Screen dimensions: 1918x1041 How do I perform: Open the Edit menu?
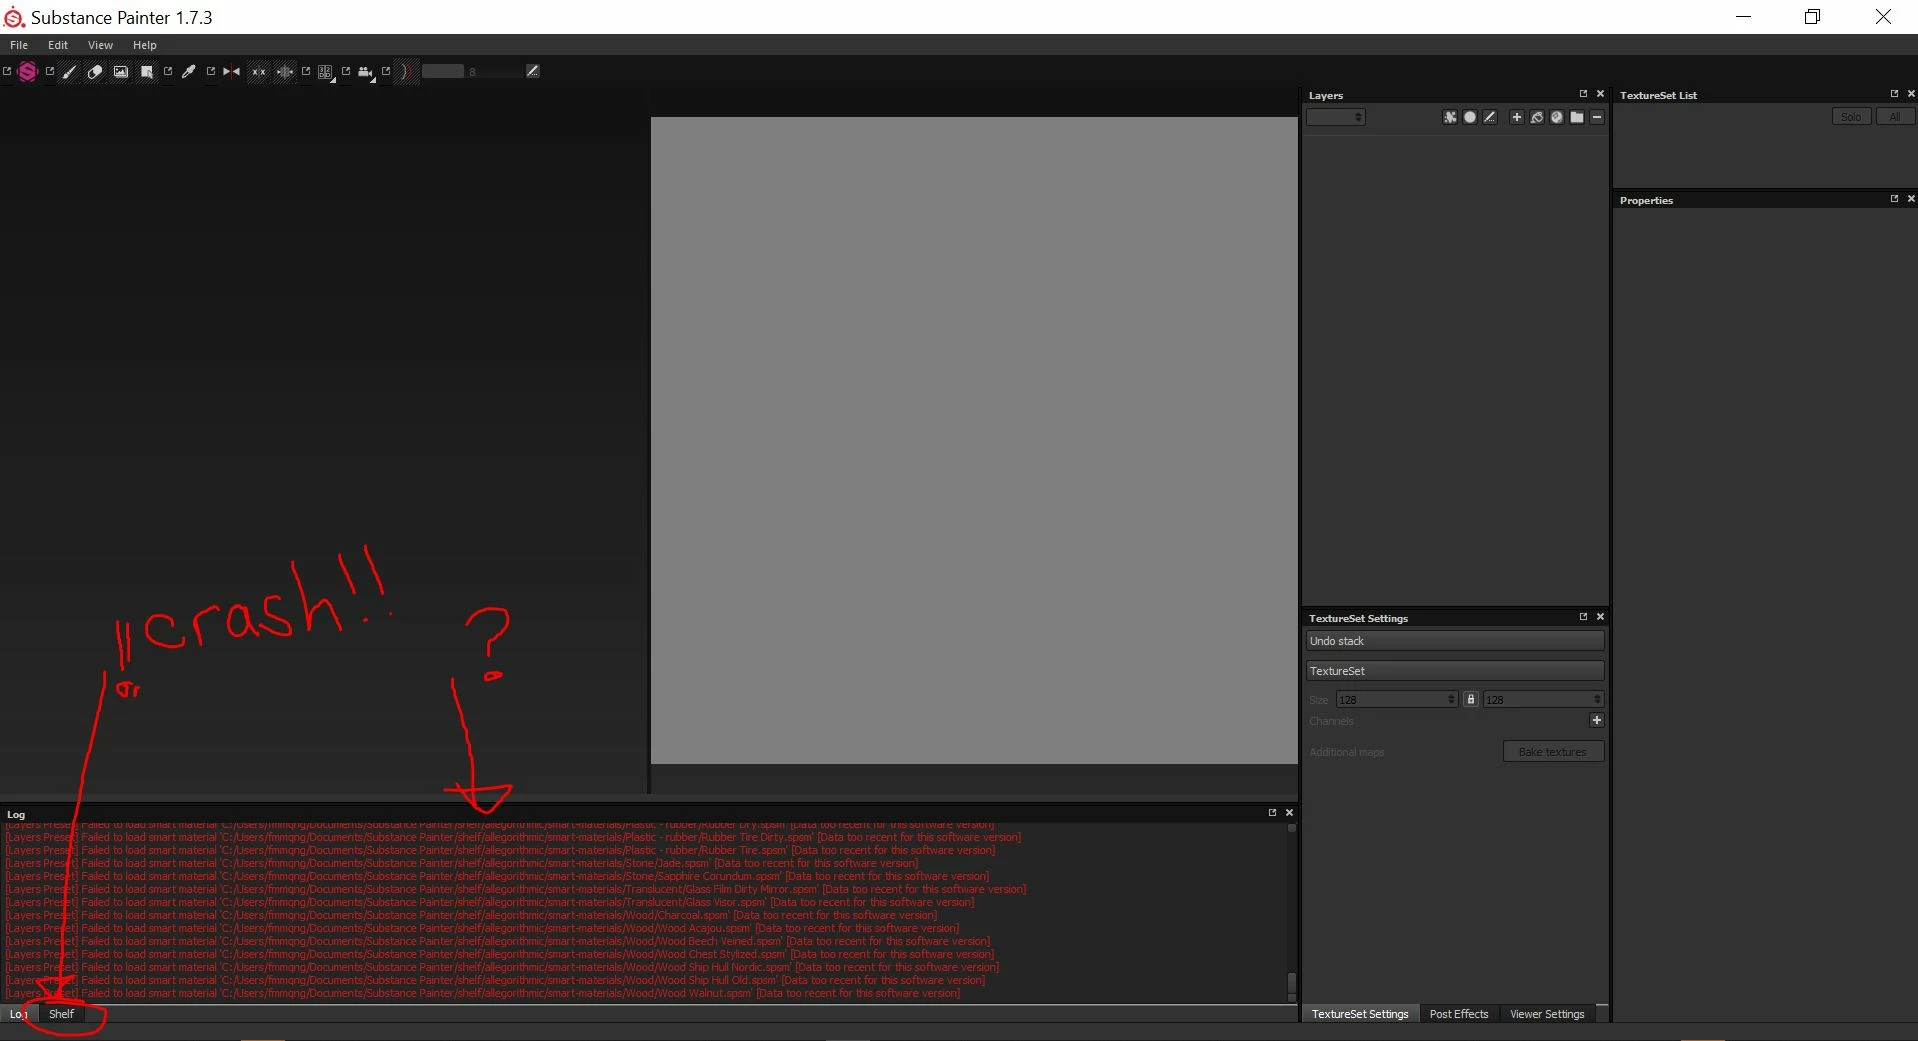[58, 45]
